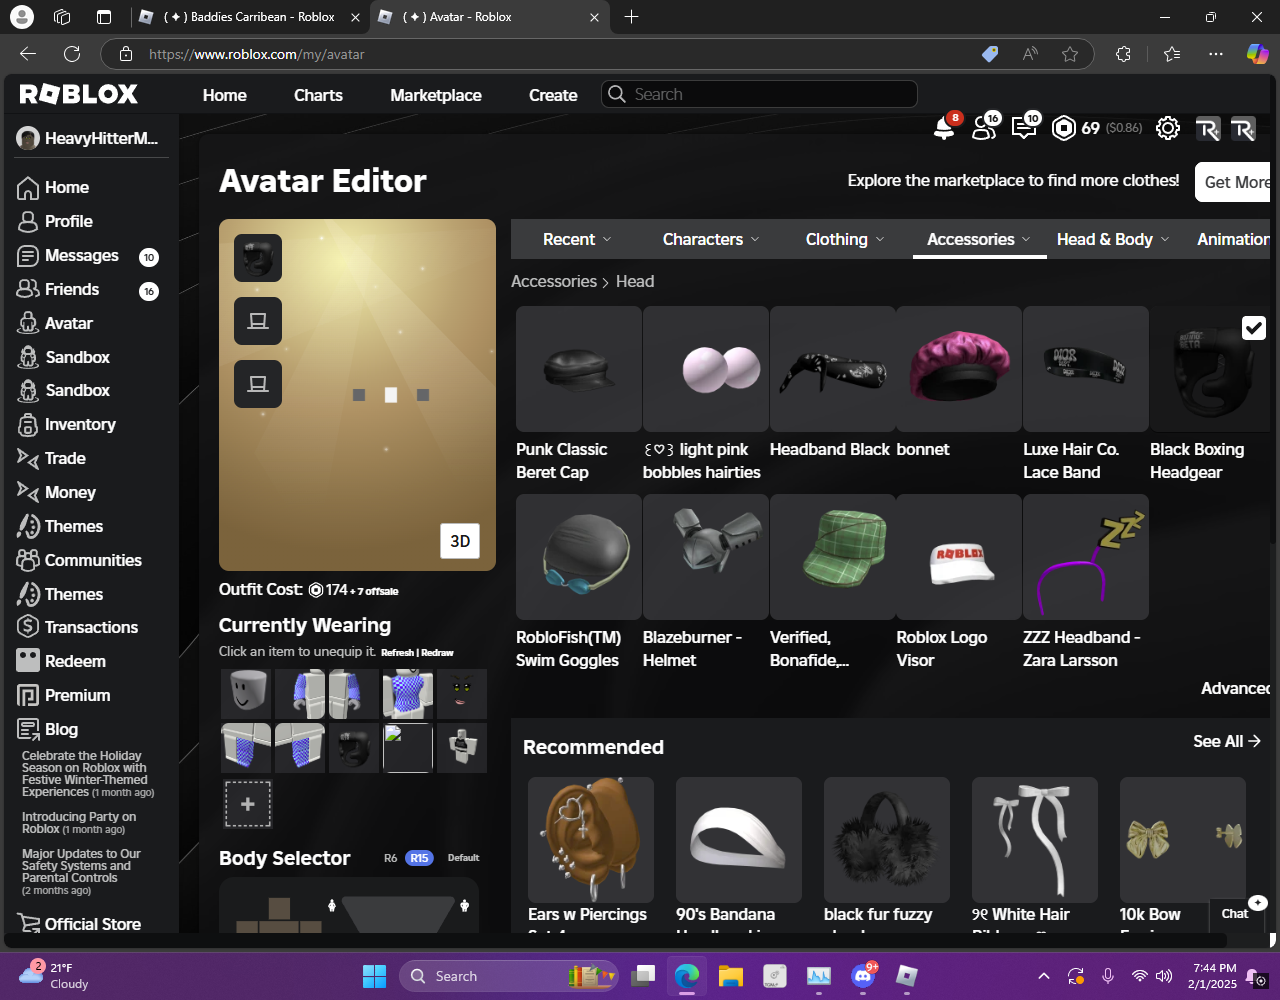Expand the Recent dropdown tab
1280x1000 pixels.
[577, 239]
